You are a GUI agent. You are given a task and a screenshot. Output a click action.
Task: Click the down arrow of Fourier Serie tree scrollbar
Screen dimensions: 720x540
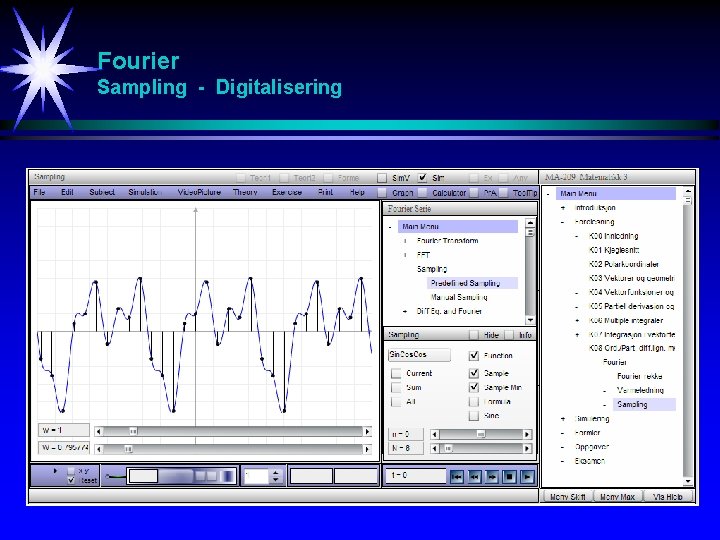click(x=530, y=320)
